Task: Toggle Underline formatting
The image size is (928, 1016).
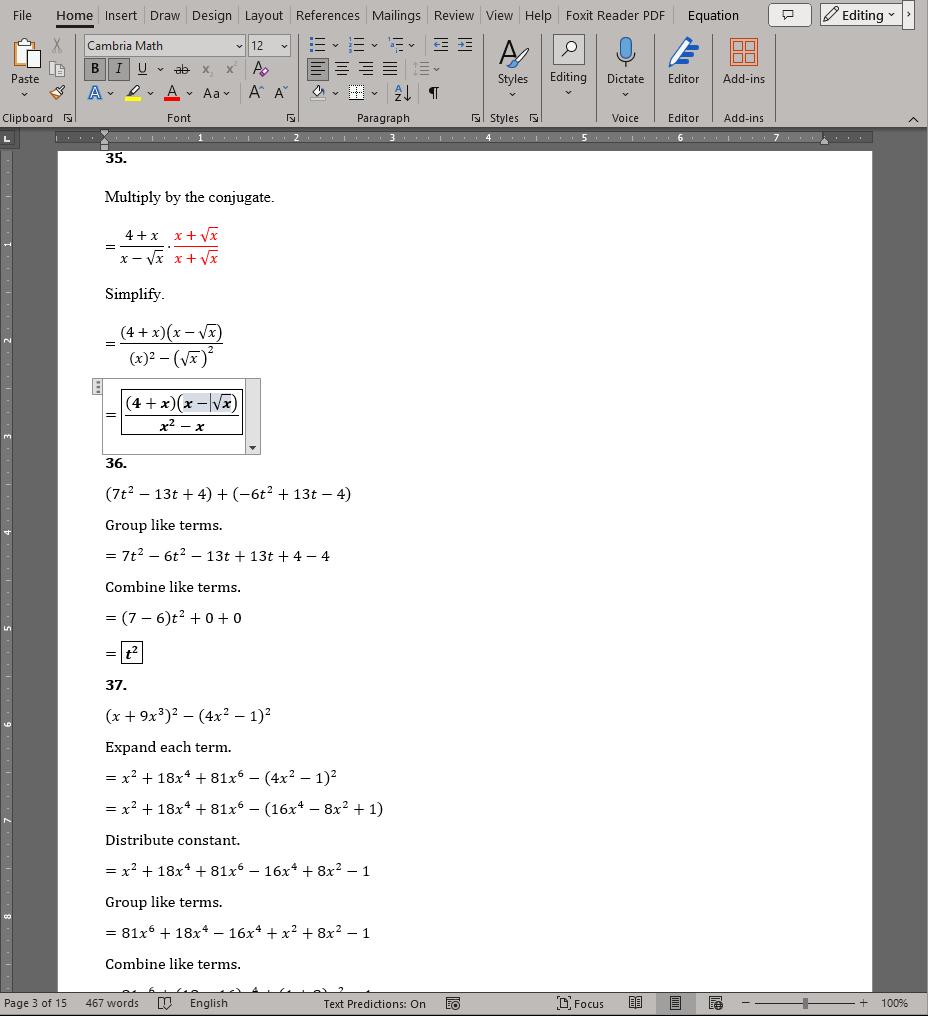Action: (x=142, y=69)
